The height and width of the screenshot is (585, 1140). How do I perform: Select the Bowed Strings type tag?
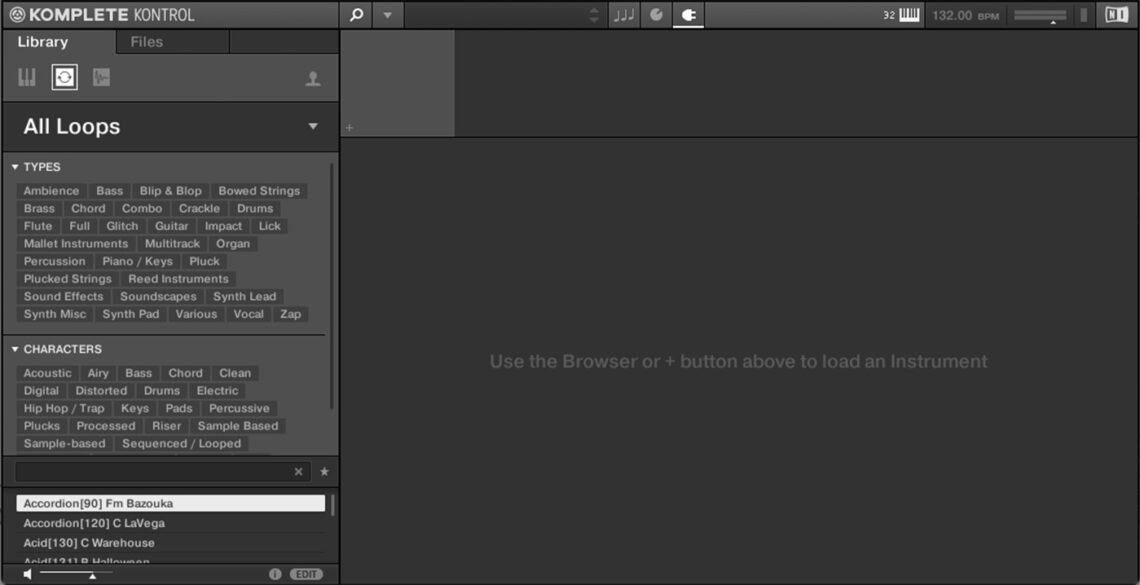click(259, 191)
